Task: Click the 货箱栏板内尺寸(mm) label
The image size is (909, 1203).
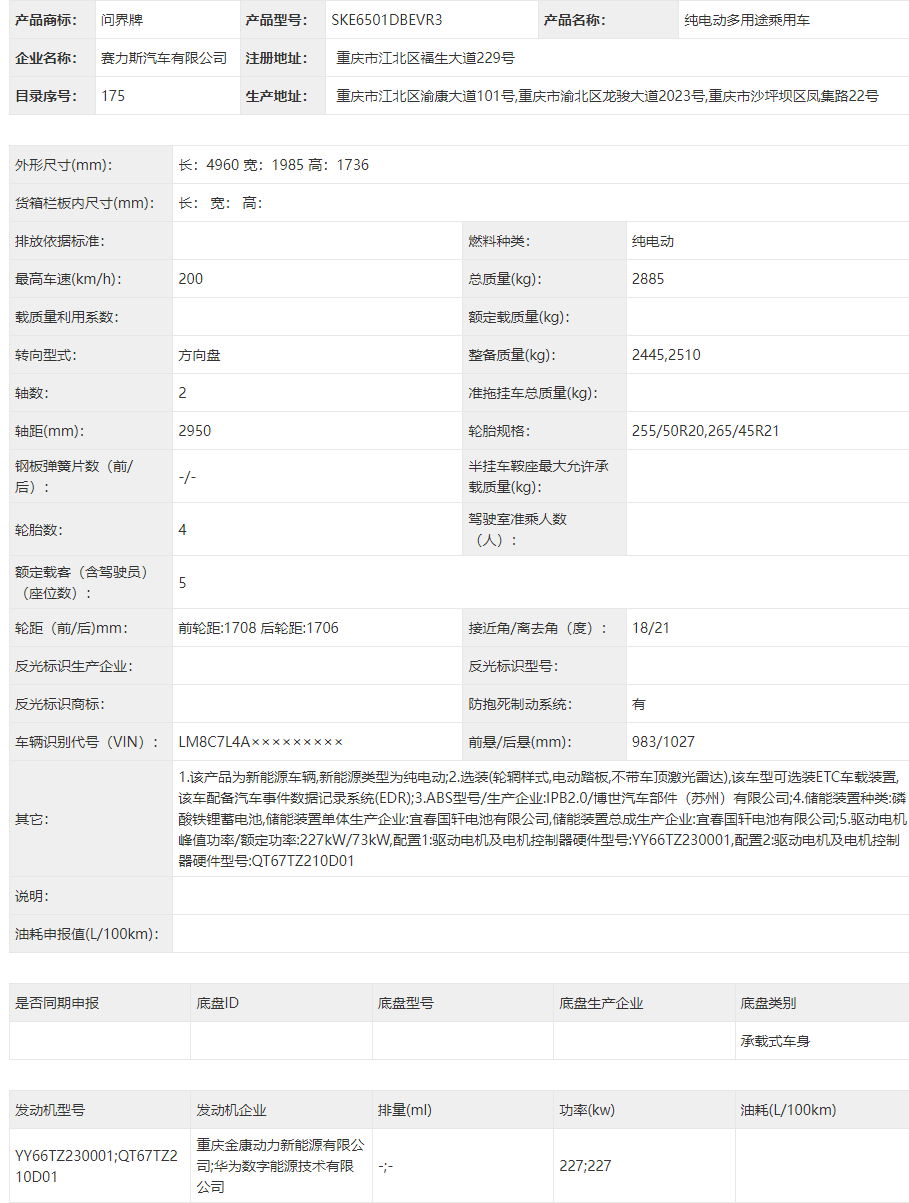Action: (x=84, y=203)
